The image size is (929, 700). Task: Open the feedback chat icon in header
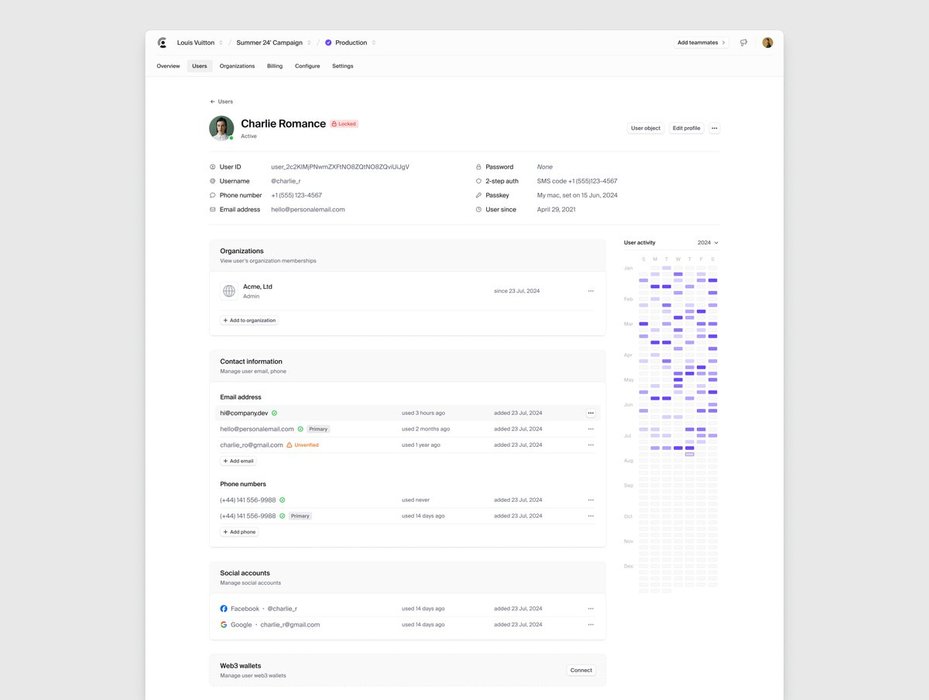point(743,43)
